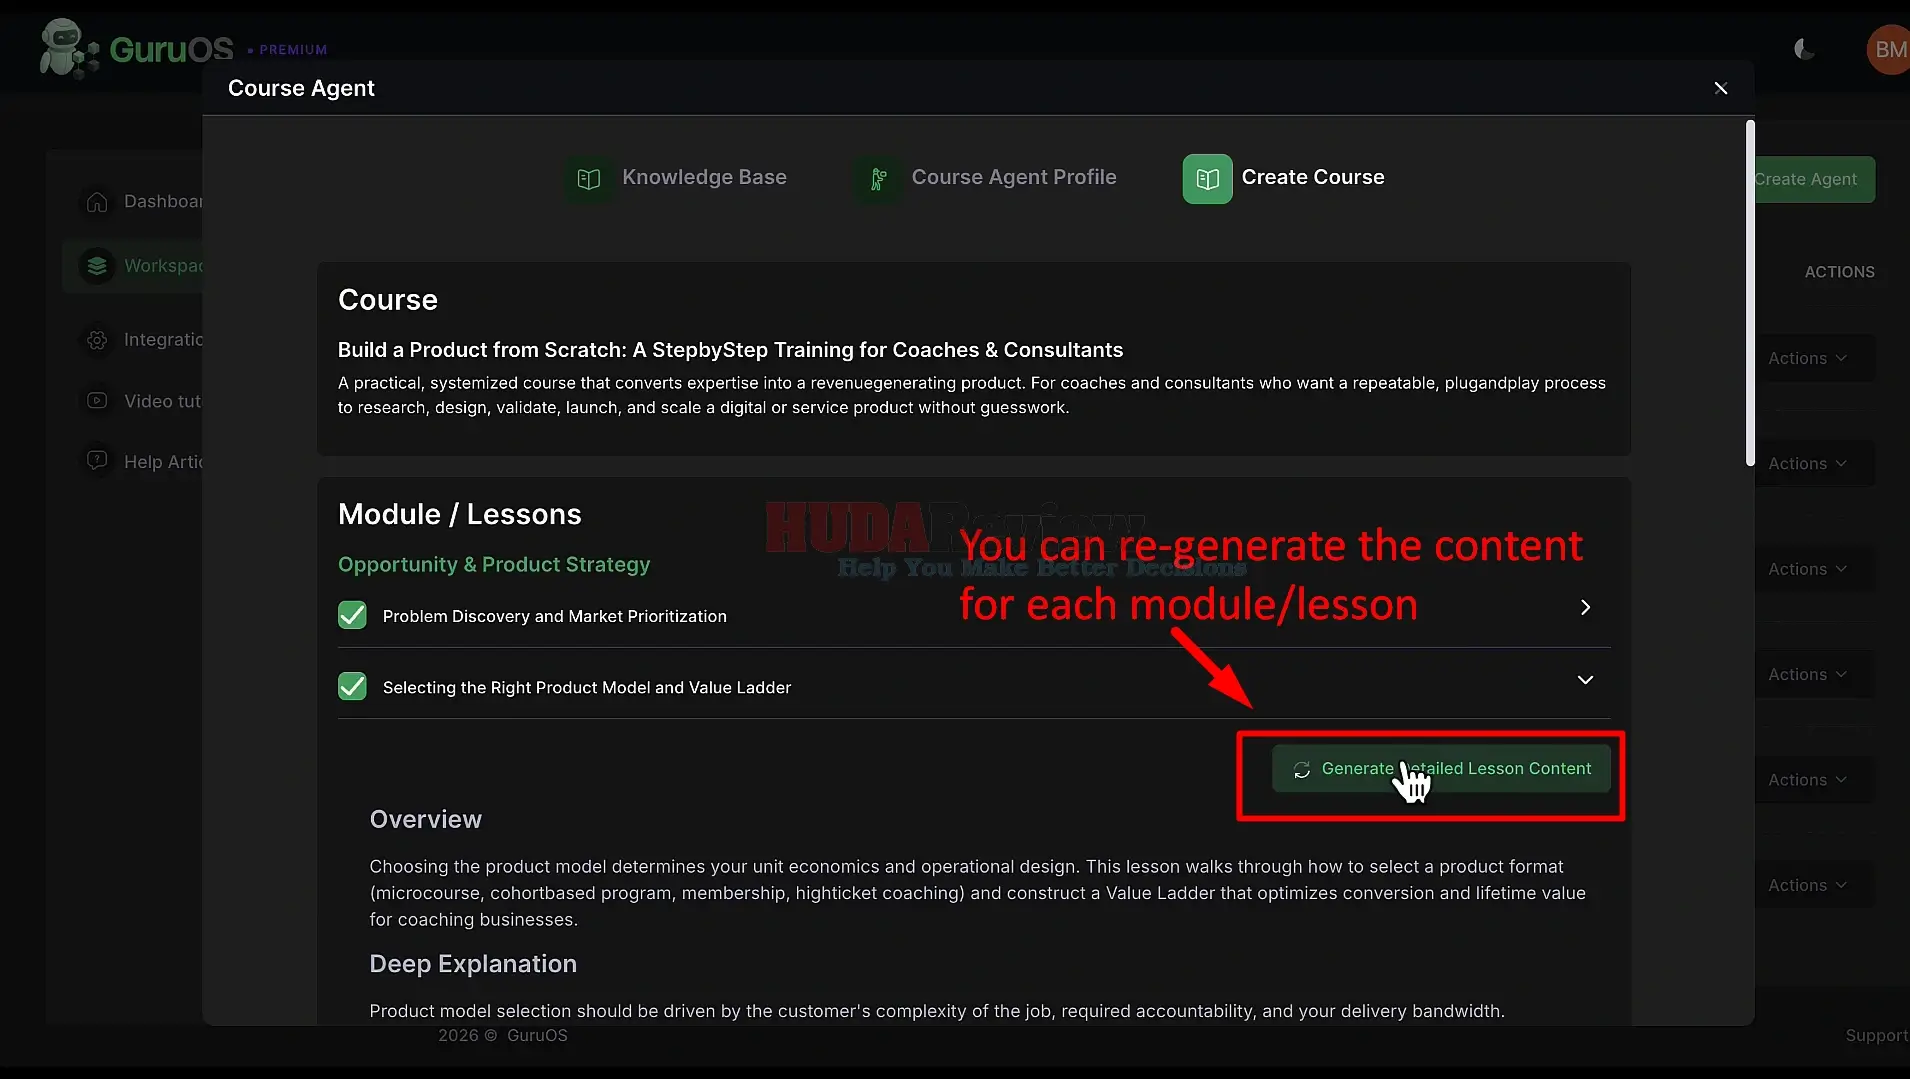Click the Build a Product from Scratch title

pyautogui.click(x=730, y=350)
